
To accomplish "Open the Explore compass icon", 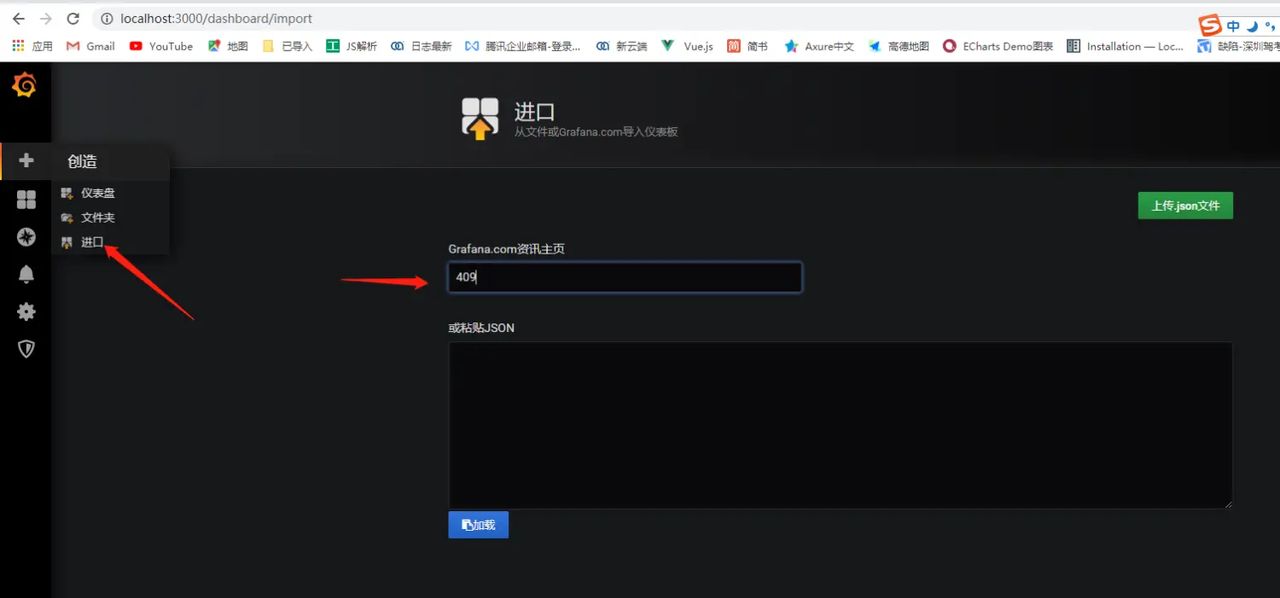I will coord(25,237).
